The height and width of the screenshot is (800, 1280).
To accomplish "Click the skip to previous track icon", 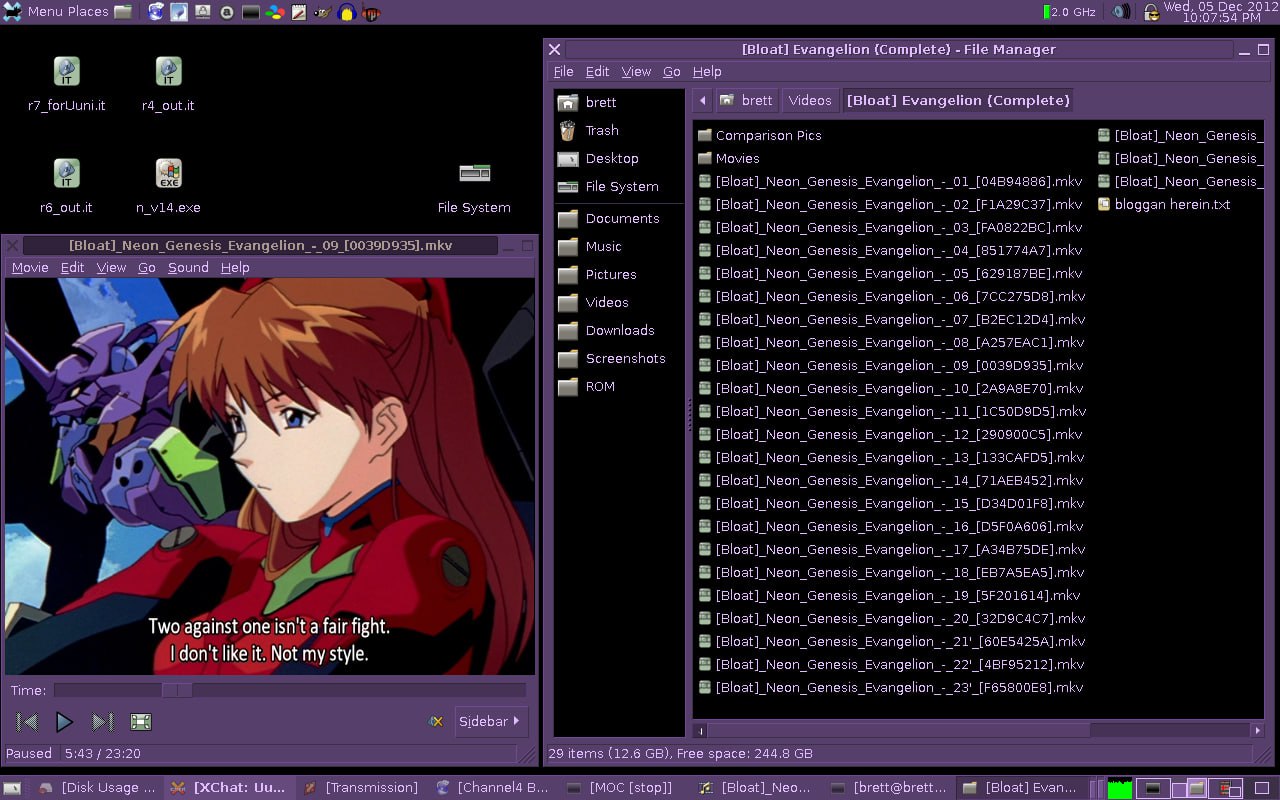I will pos(28,721).
